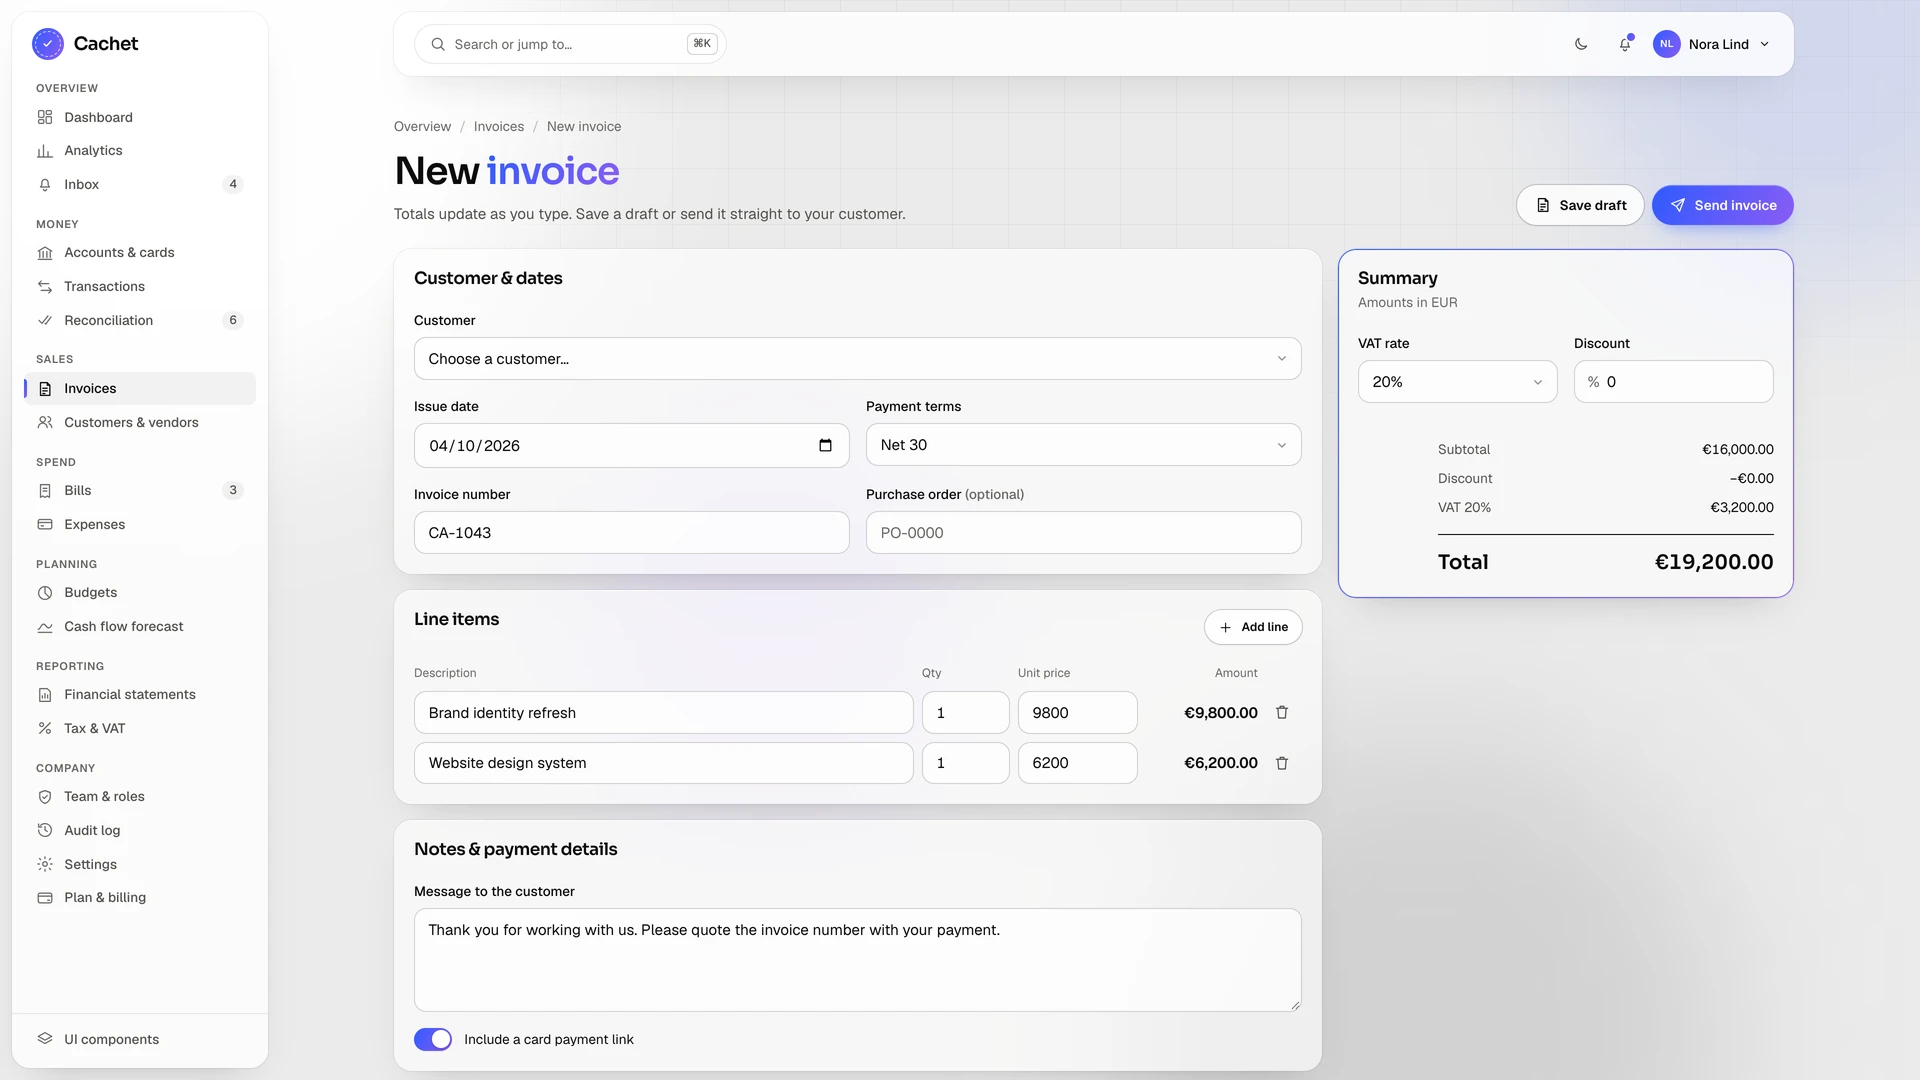Delete the Brand identity refresh line
Screen dimensions: 1920x1080
[1282, 713]
